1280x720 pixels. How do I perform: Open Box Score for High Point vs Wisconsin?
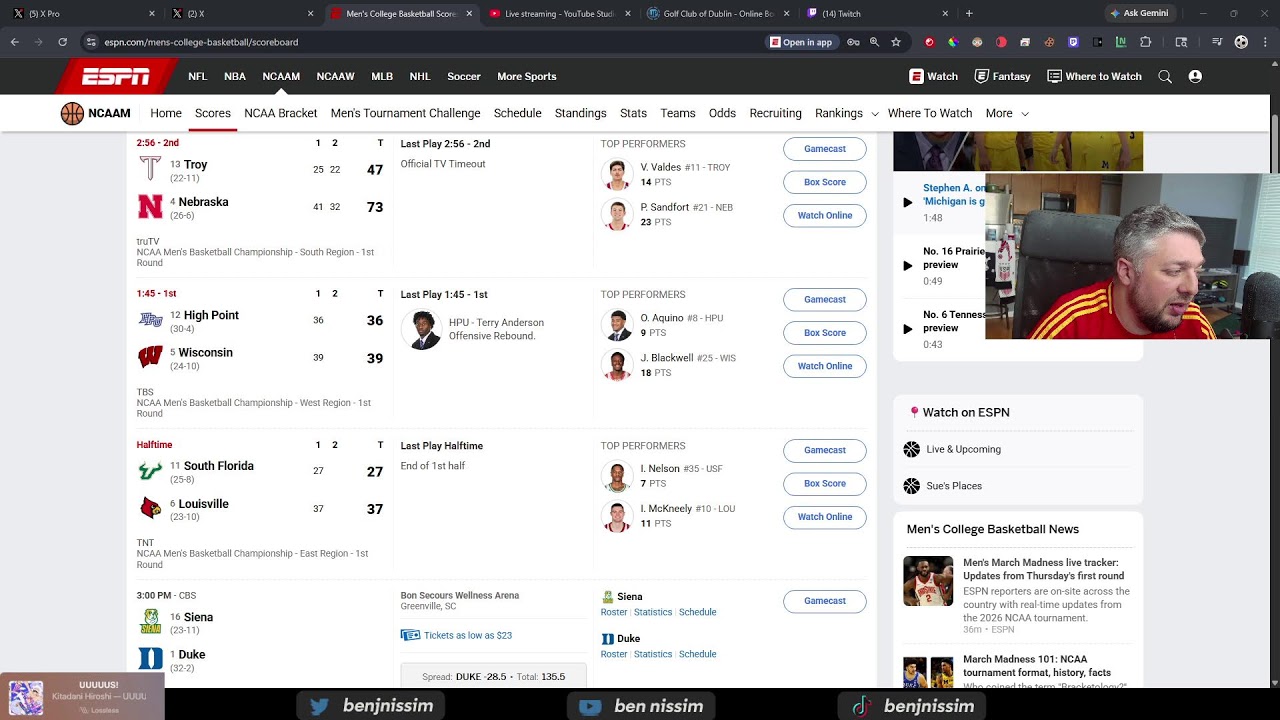[825, 333]
